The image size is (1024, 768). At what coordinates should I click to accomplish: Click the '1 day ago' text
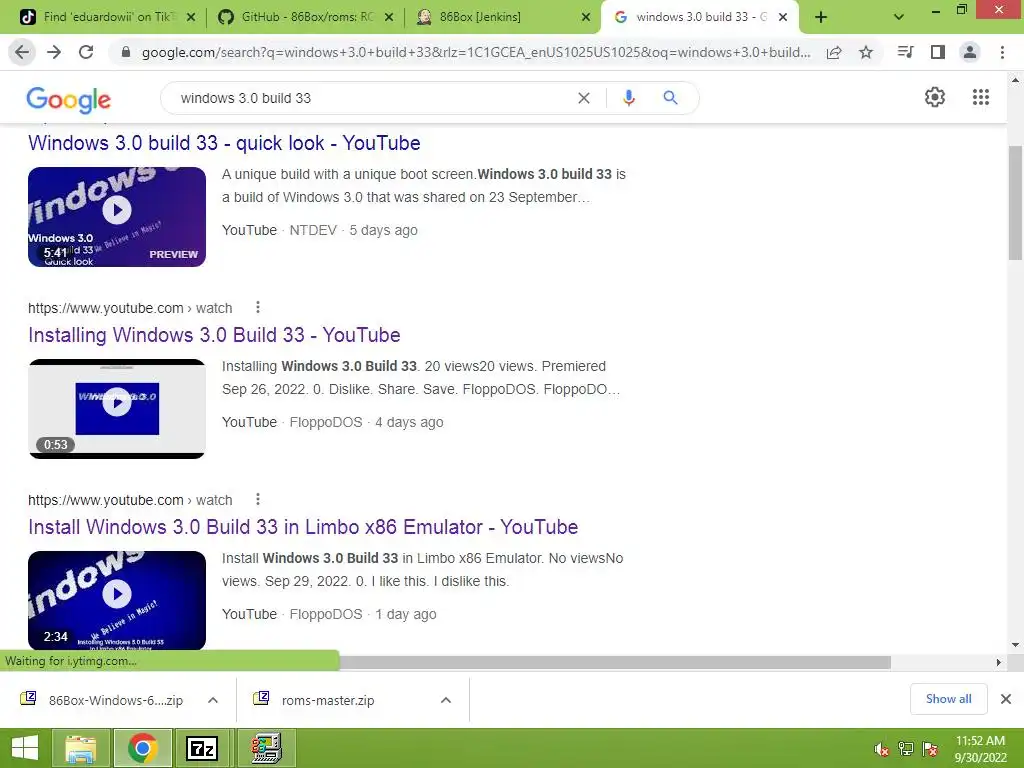(x=406, y=614)
